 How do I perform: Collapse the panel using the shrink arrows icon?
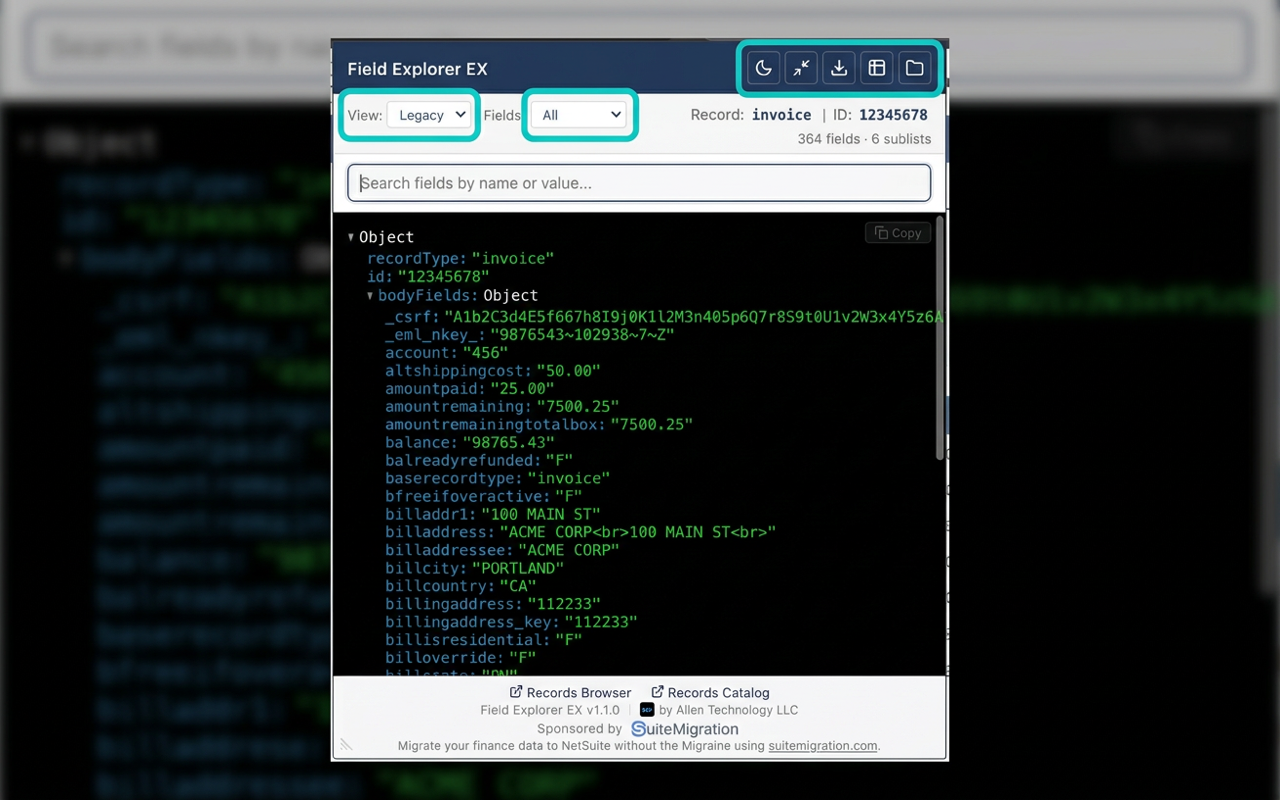(x=801, y=67)
